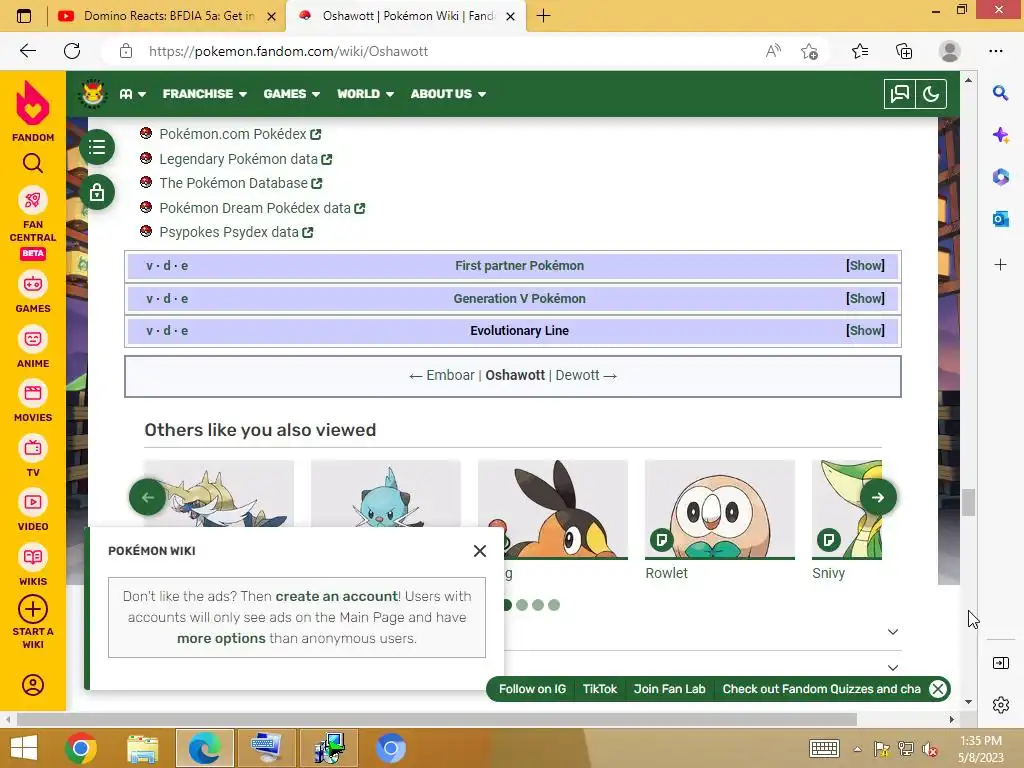
Task: Open the Video sidebar icon
Action: point(33,502)
